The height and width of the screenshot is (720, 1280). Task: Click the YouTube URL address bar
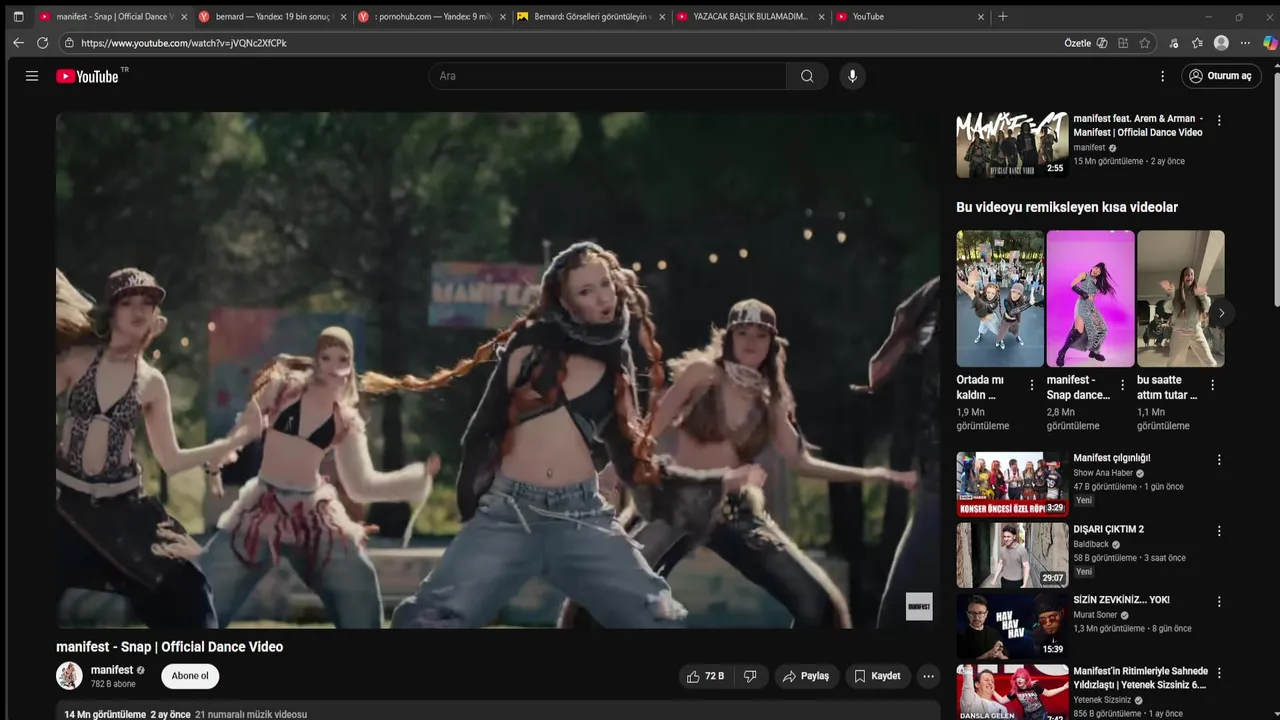560,43
